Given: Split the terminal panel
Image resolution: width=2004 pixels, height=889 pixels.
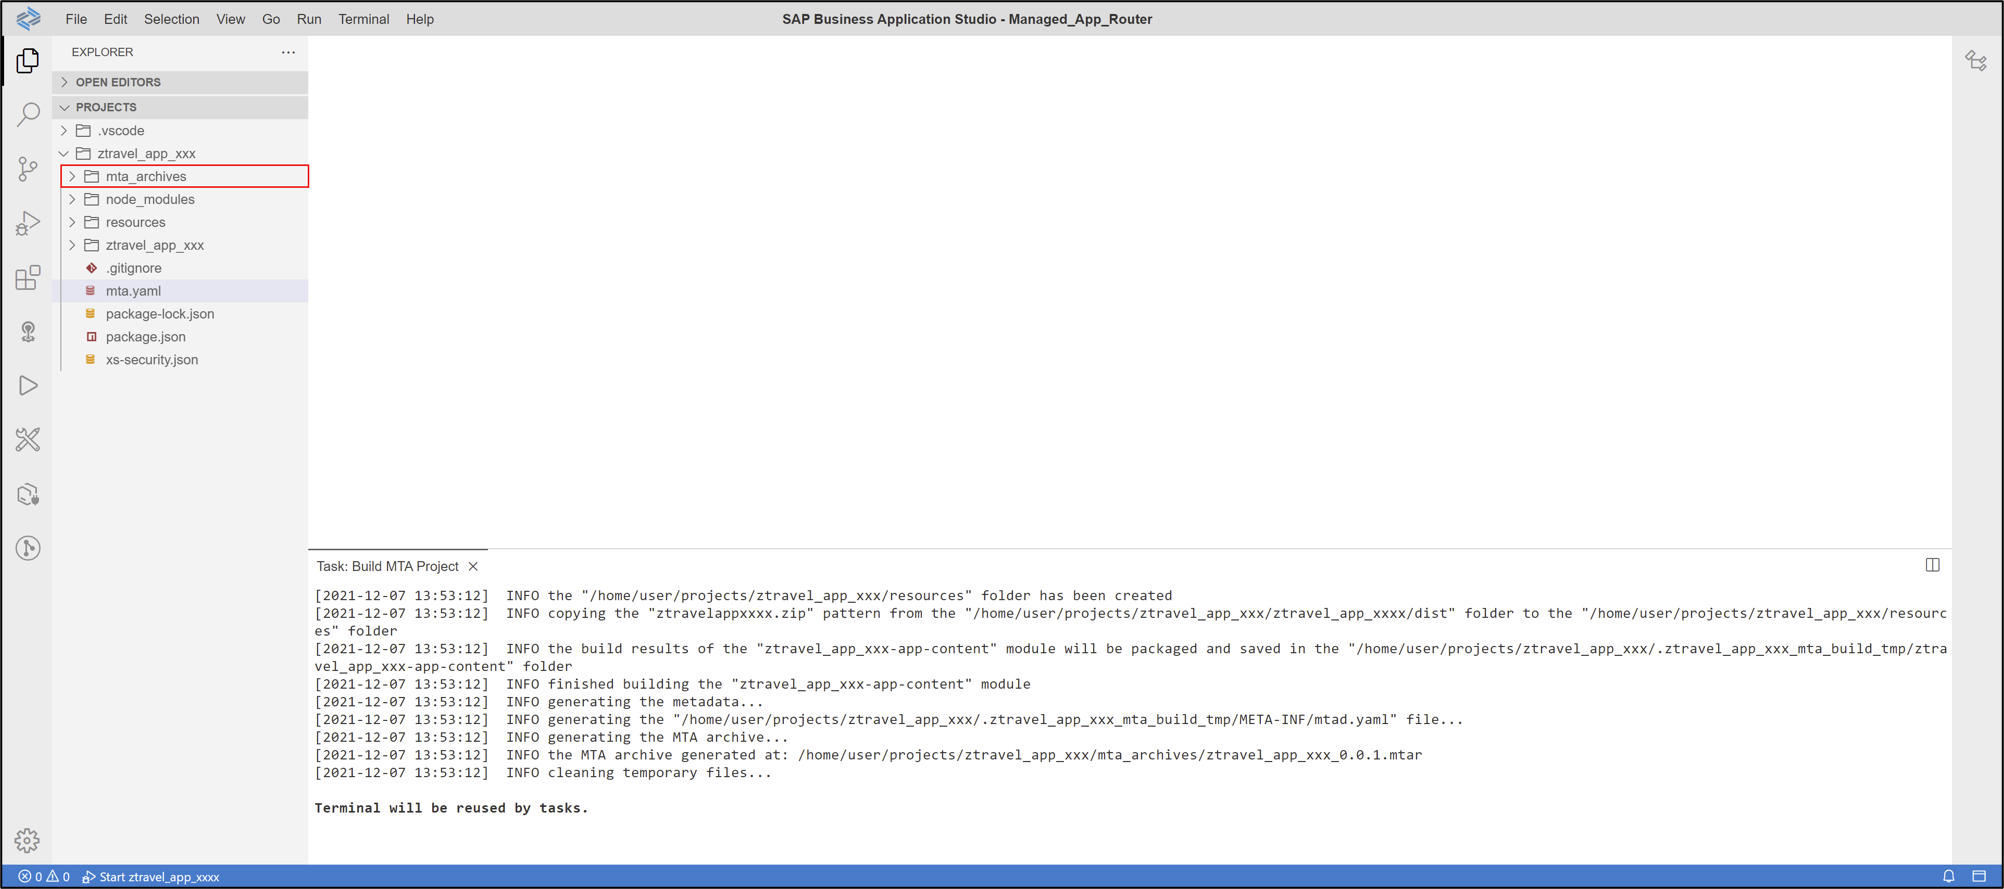Looking at the screenshot, I should (1932, 565).
